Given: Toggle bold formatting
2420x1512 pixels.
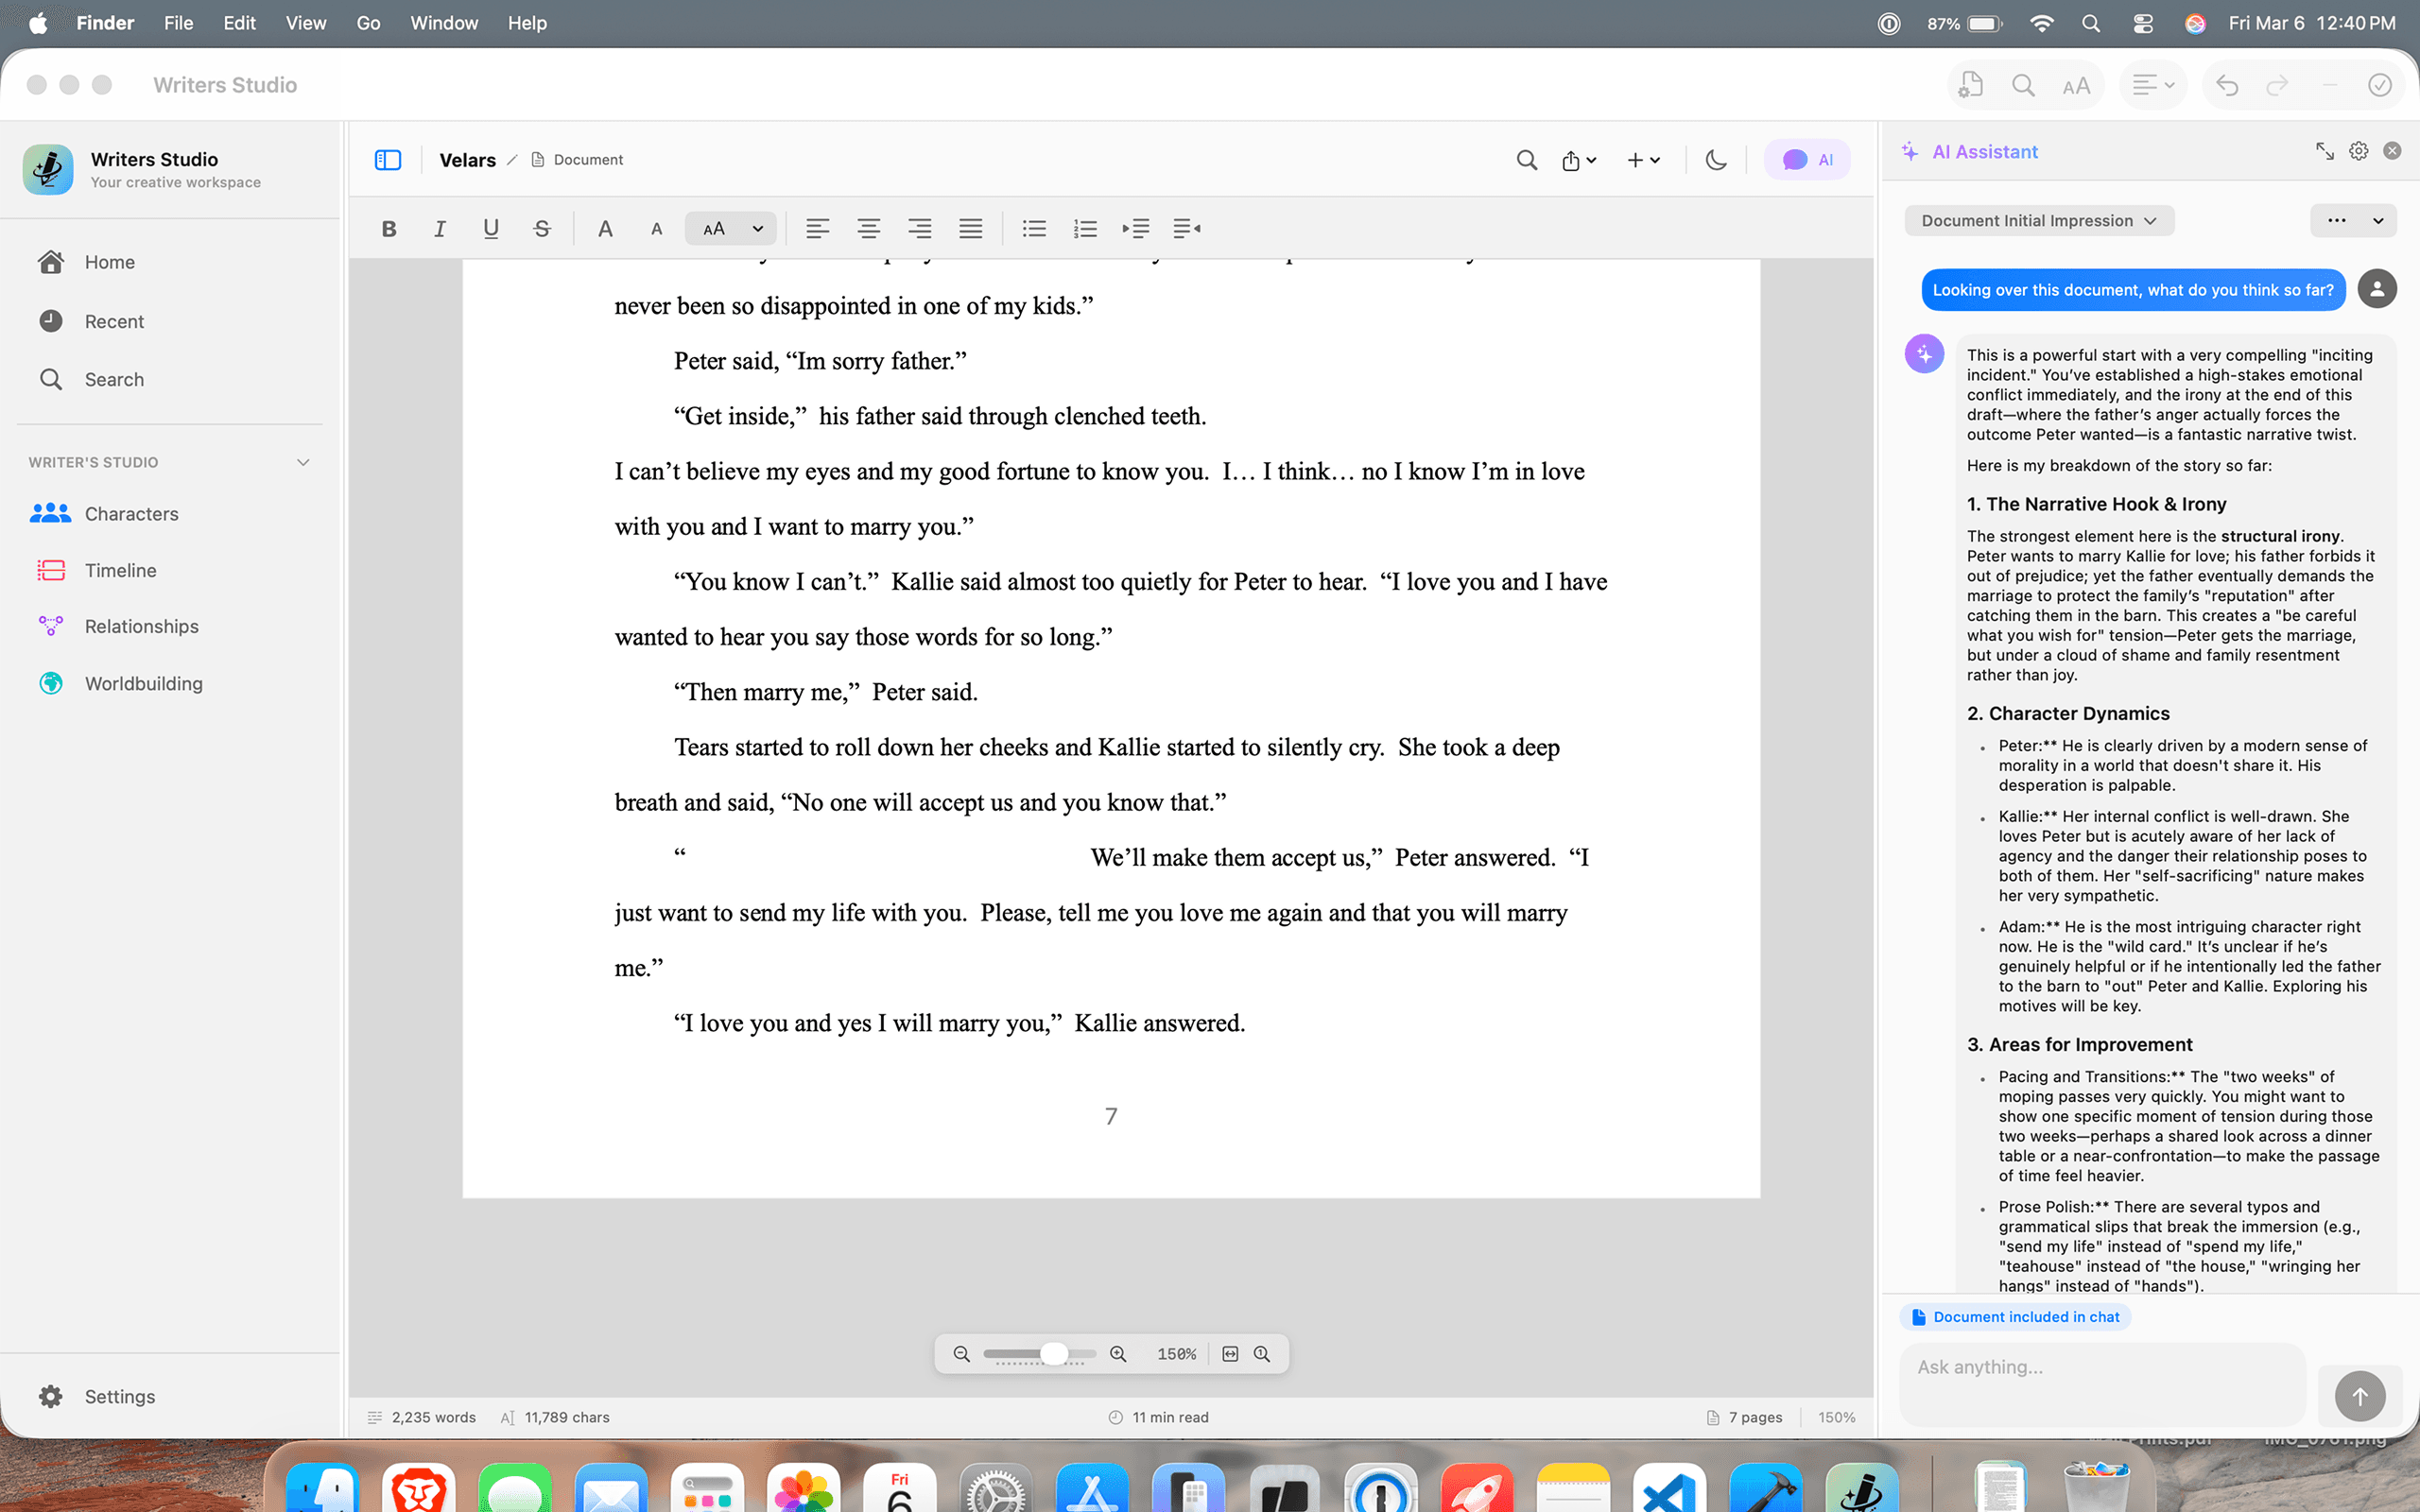Looking at the screenshot, I should tap(389, 229).
